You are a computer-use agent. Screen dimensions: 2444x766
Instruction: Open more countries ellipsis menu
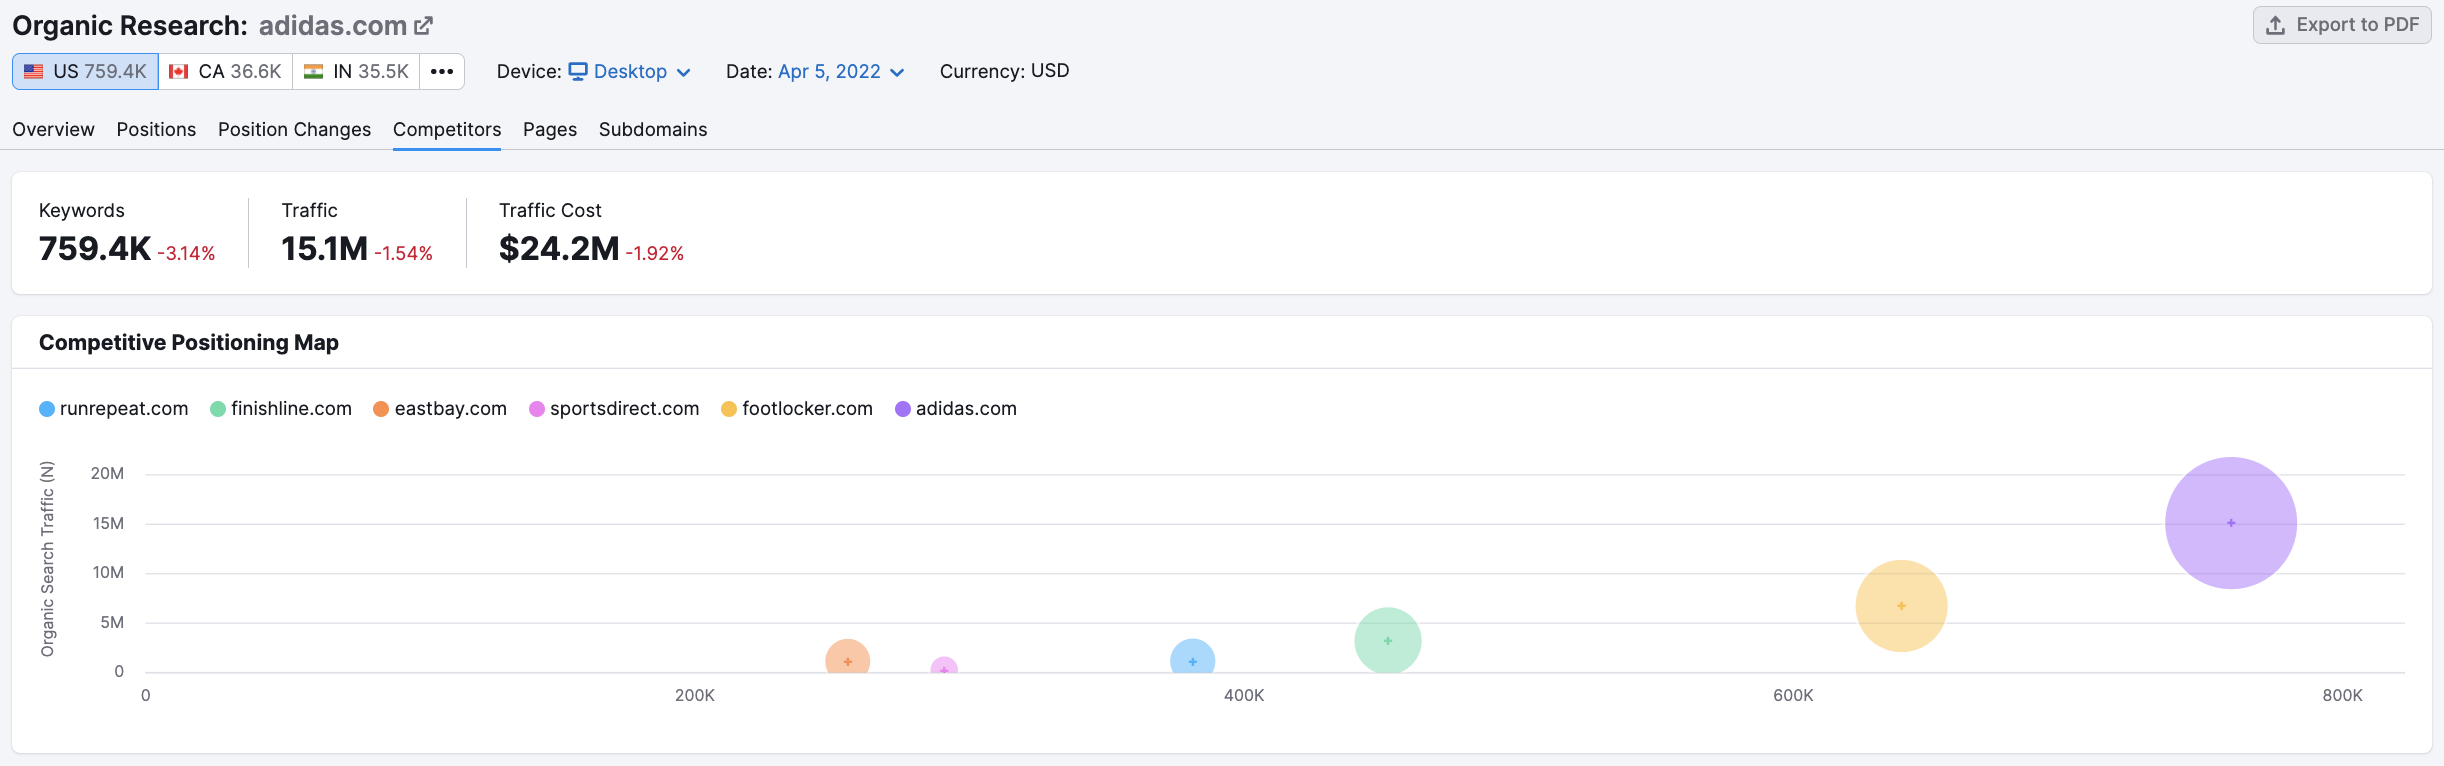click(x=442, y=72)
